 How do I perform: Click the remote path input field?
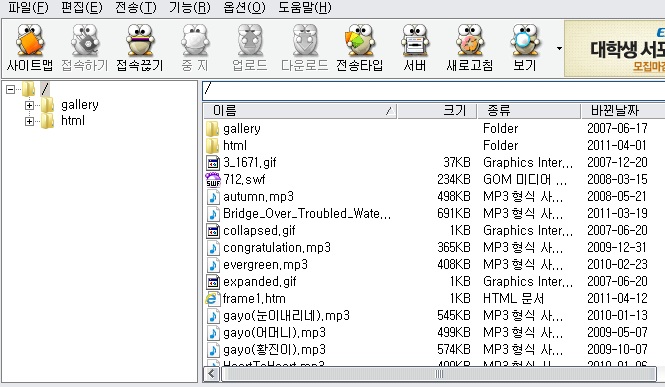coord(433,90)
